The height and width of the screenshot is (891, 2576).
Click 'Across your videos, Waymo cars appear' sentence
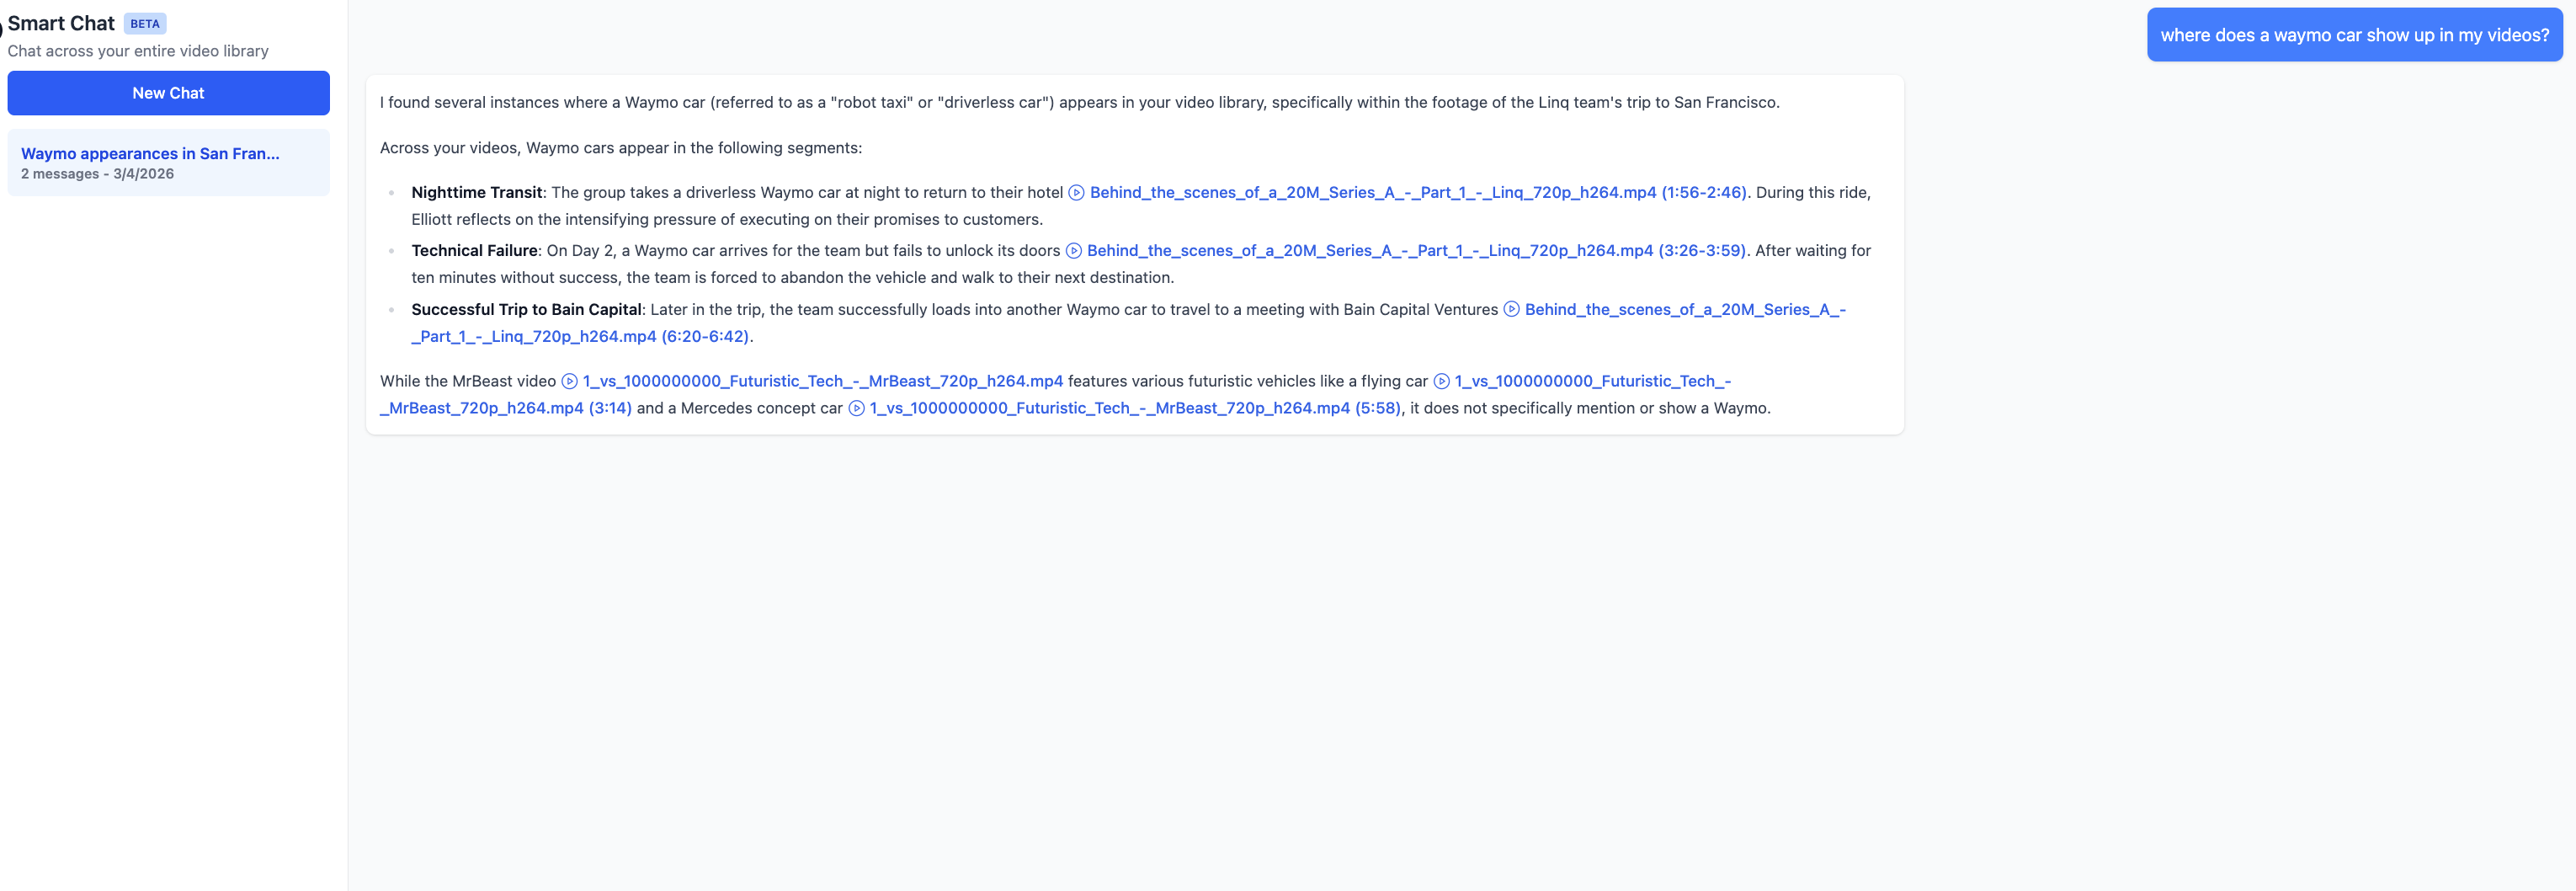(620, 148)
